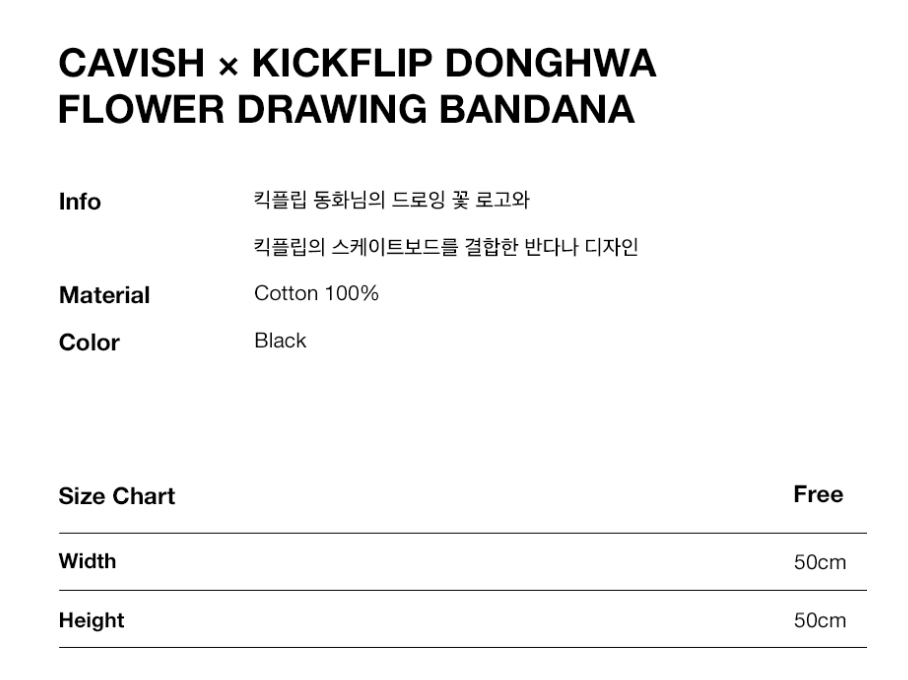Select the Material label
908x680 pixels.
104,296
